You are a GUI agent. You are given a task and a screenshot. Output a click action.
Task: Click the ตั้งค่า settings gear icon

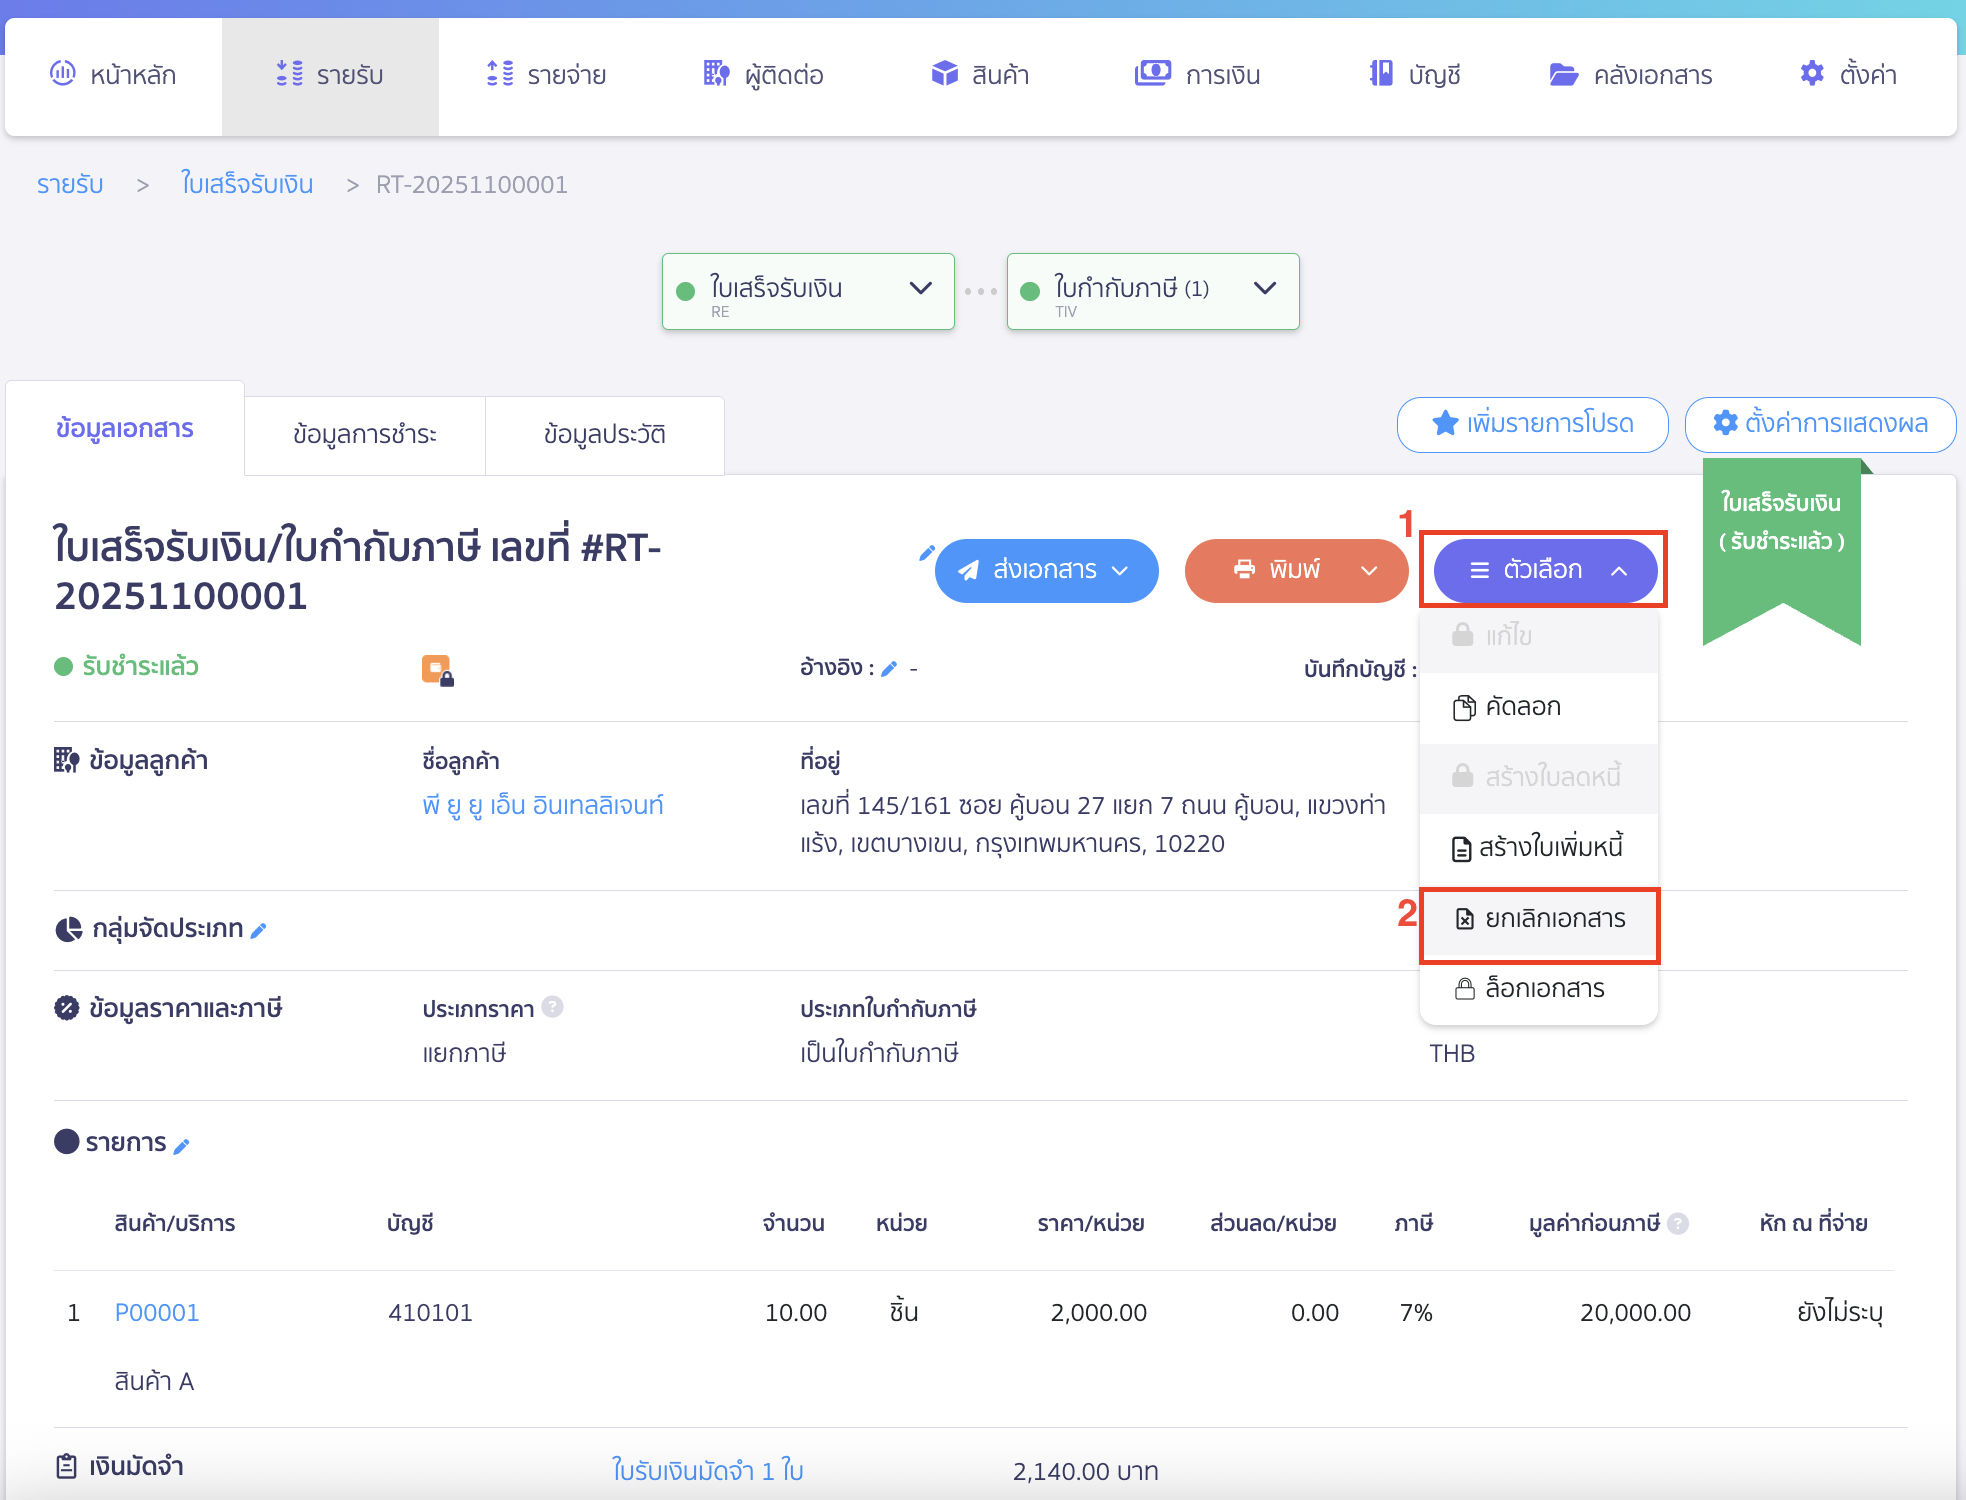pos(1812,73)
